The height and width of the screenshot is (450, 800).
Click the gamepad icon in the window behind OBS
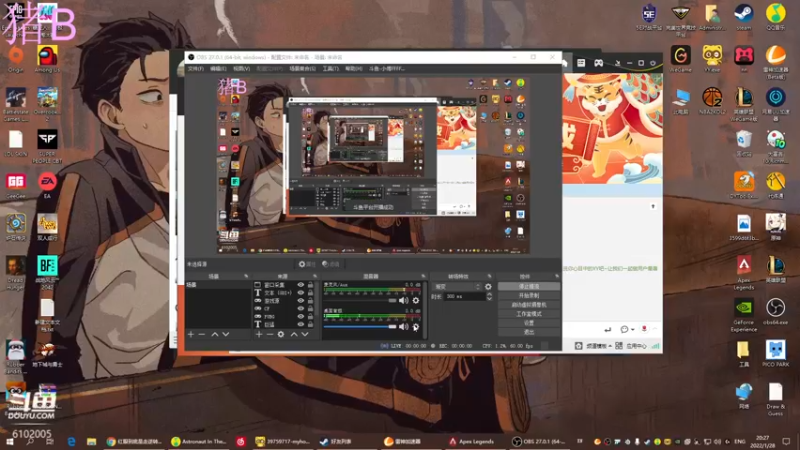point(598,63)
